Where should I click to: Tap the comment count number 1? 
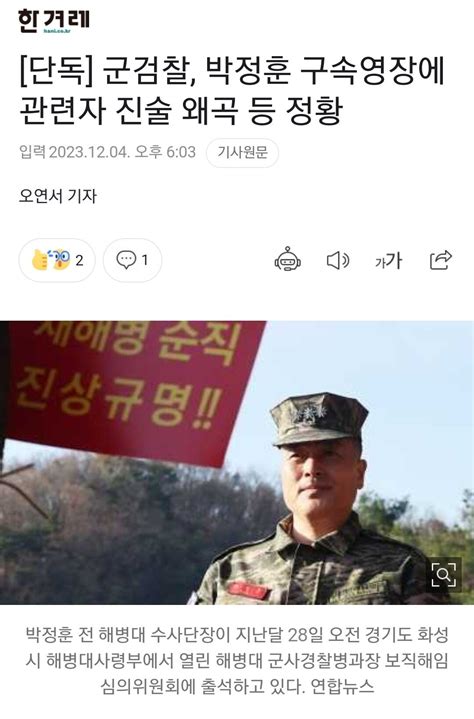[x=145, y=260]
